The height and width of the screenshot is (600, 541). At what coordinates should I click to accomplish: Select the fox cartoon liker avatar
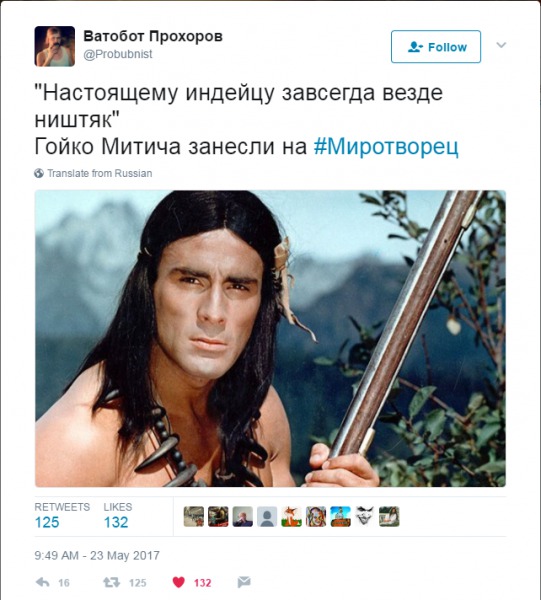[x=292, y=516]
